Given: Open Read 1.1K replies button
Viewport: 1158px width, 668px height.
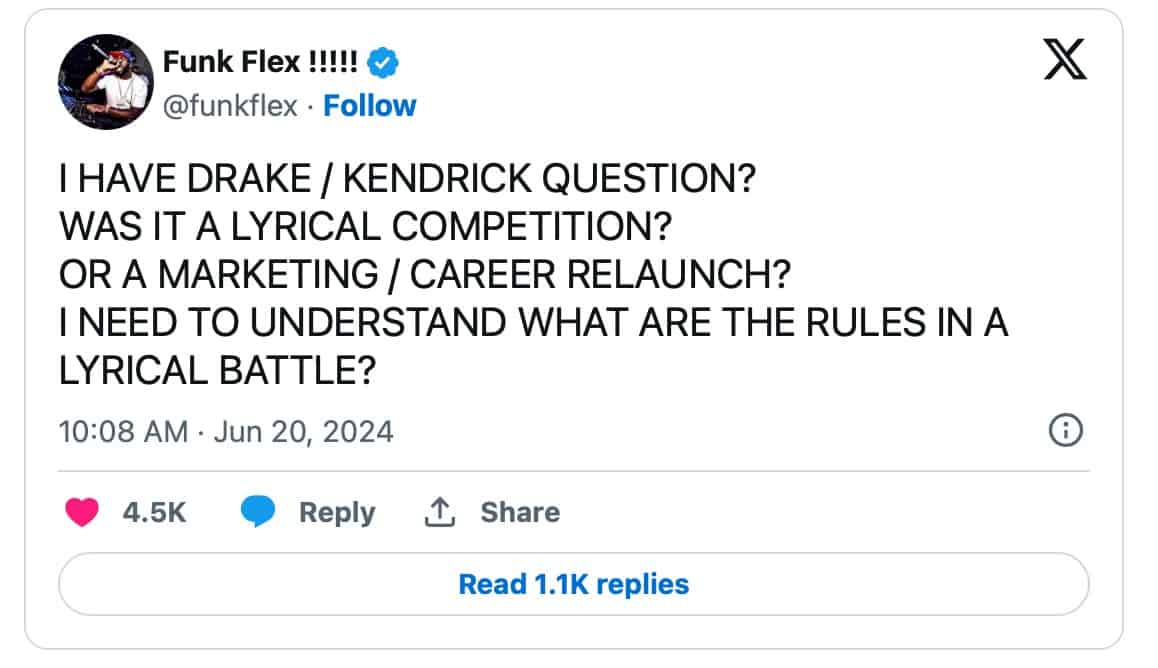Looking at the screenshot, I should click(573, 584).
